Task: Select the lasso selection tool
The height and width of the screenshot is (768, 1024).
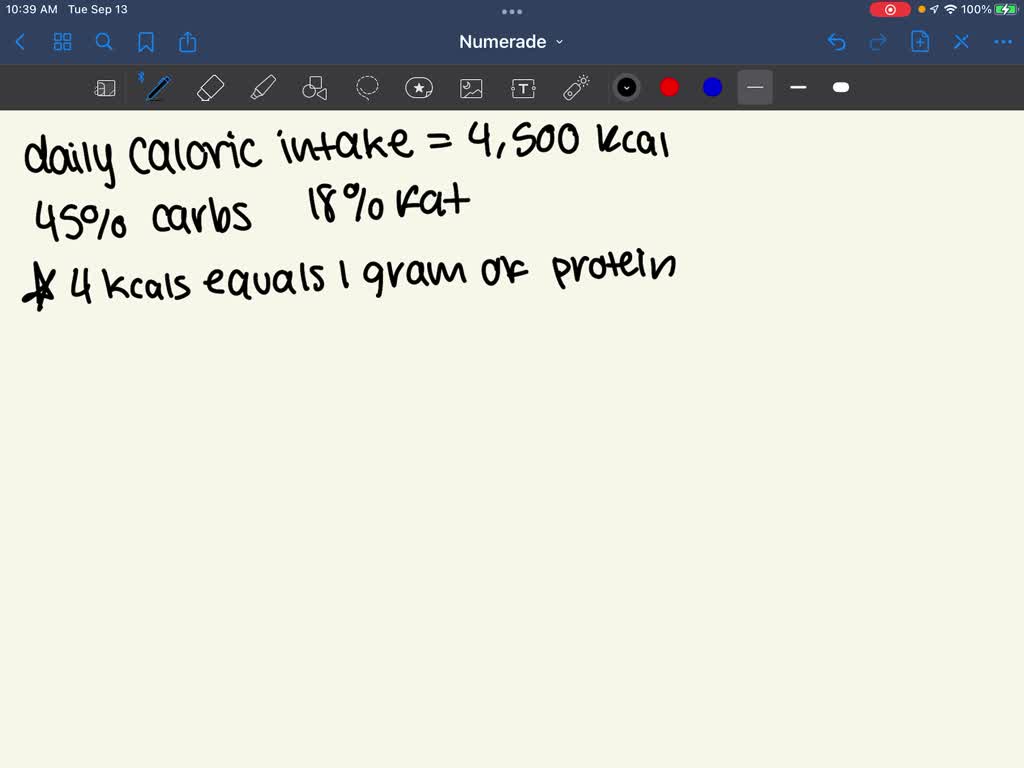Action: point(367,88)
